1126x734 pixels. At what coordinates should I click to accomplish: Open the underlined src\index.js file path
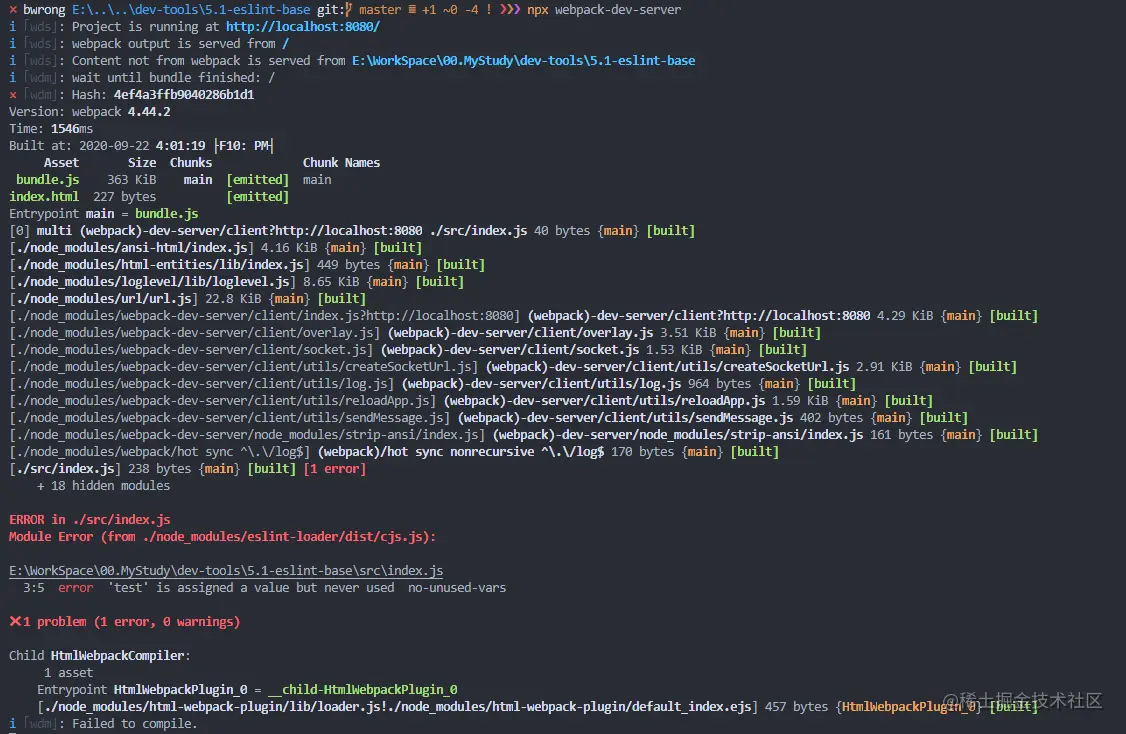coord(225,570)
